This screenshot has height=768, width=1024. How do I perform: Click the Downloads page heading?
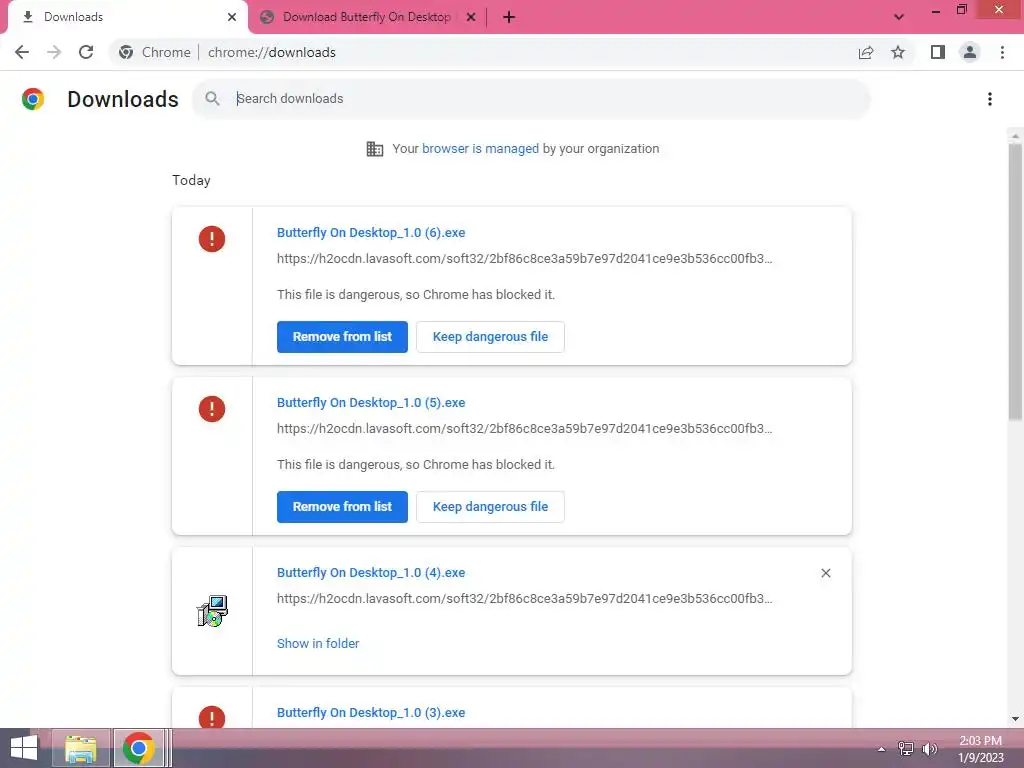[123, 99]
